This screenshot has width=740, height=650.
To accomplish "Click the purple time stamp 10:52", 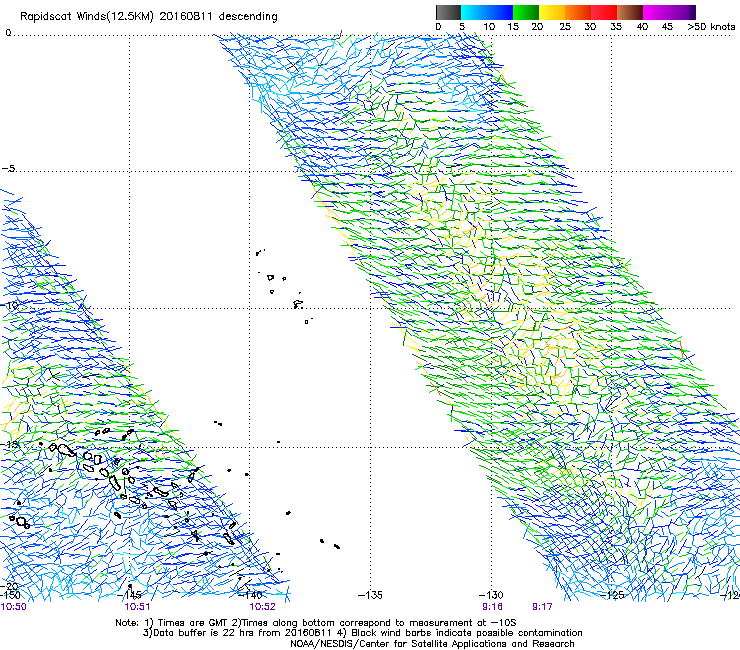I will 262,607.
